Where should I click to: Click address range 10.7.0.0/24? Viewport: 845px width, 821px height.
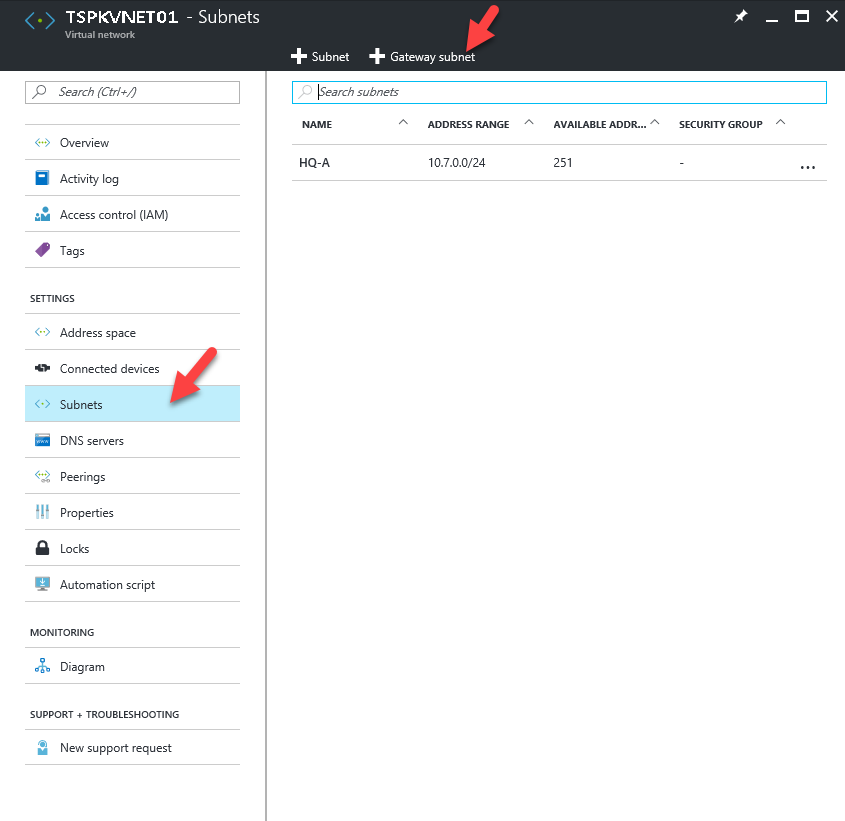pos(456,163)
